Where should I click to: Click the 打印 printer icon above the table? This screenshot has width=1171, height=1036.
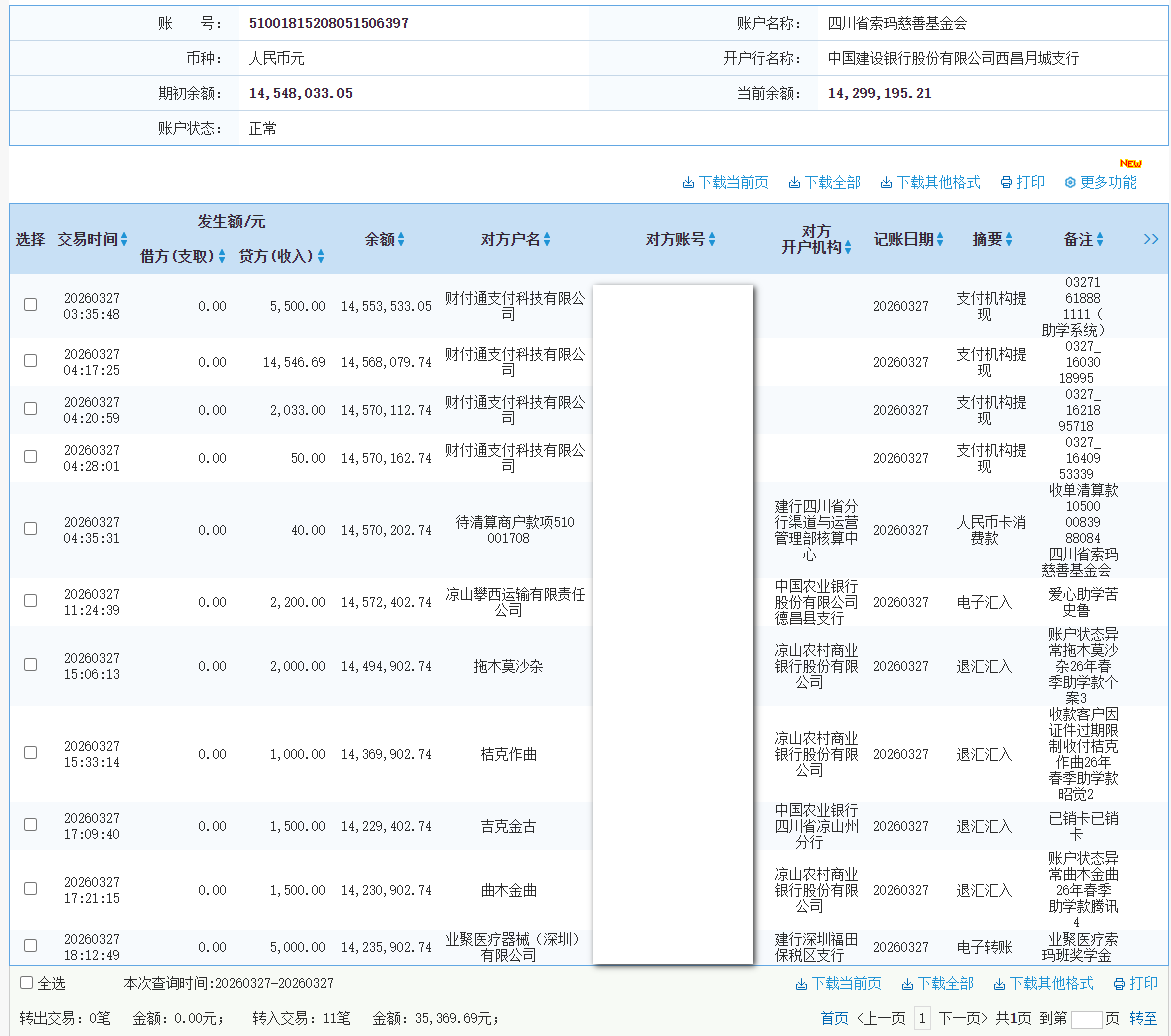coord(1005,181)
